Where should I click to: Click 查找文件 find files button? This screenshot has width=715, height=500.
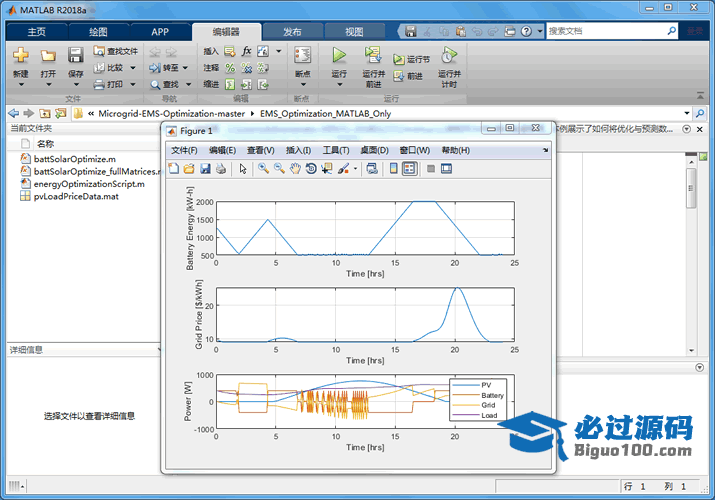pyautogui.click(x=115, y=51)
